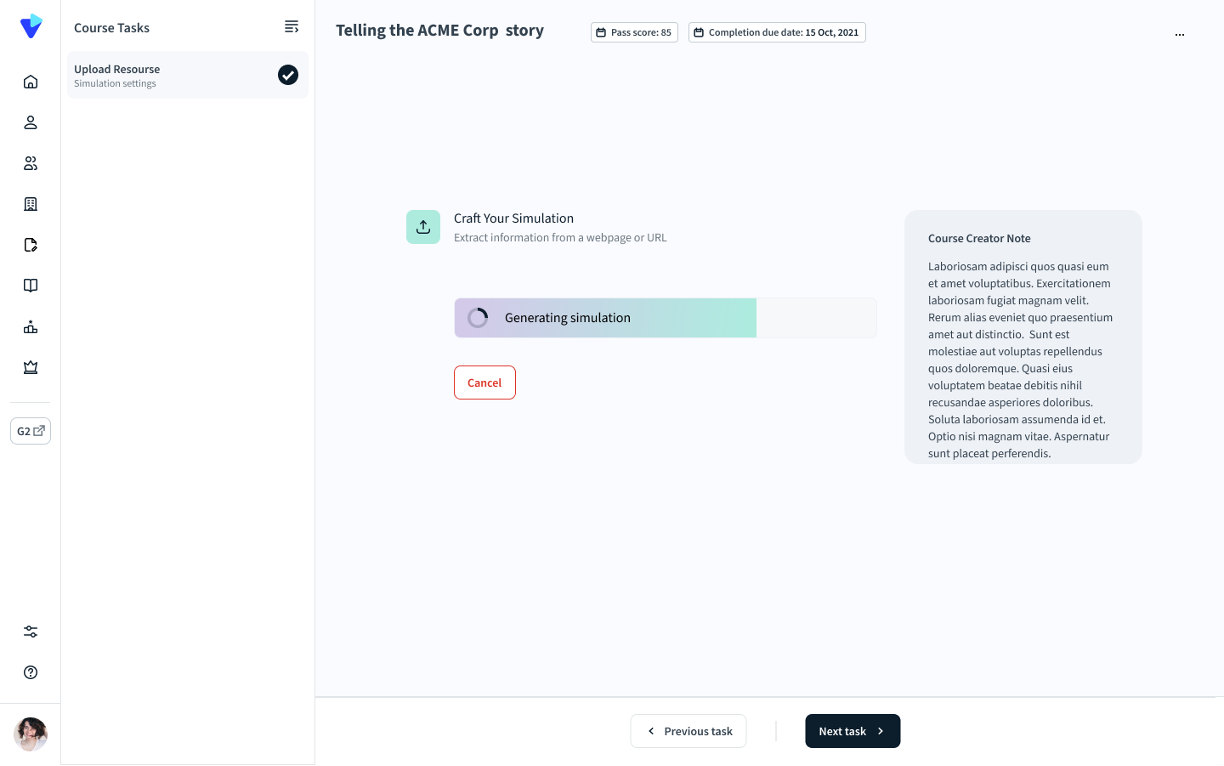Screen dimensions: 1224x766
Task: Open the three-dot more options menu
Action: click(x=1180, y=34)
